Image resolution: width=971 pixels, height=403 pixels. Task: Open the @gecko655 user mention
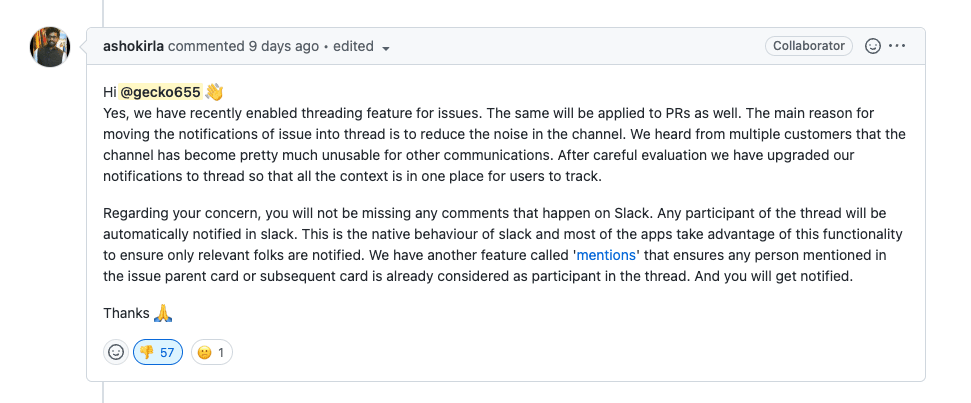[160, 92]
